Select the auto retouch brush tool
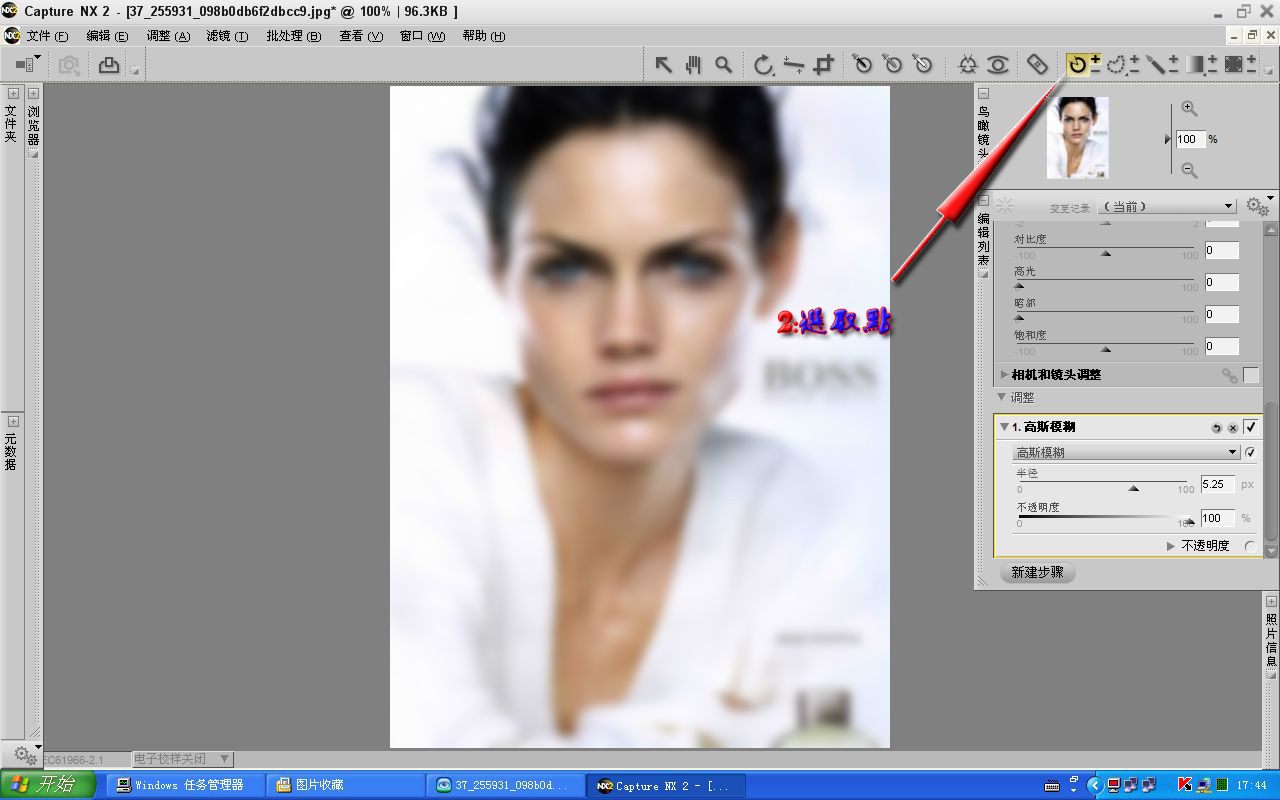Image resolution: width=1280 pixels, height=800 pixels. pyautogui.click(x=1038, y=65)
